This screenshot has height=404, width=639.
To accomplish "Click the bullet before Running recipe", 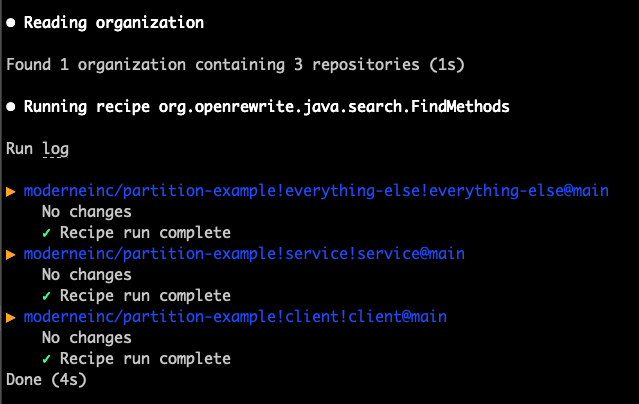I will [11, 107].
